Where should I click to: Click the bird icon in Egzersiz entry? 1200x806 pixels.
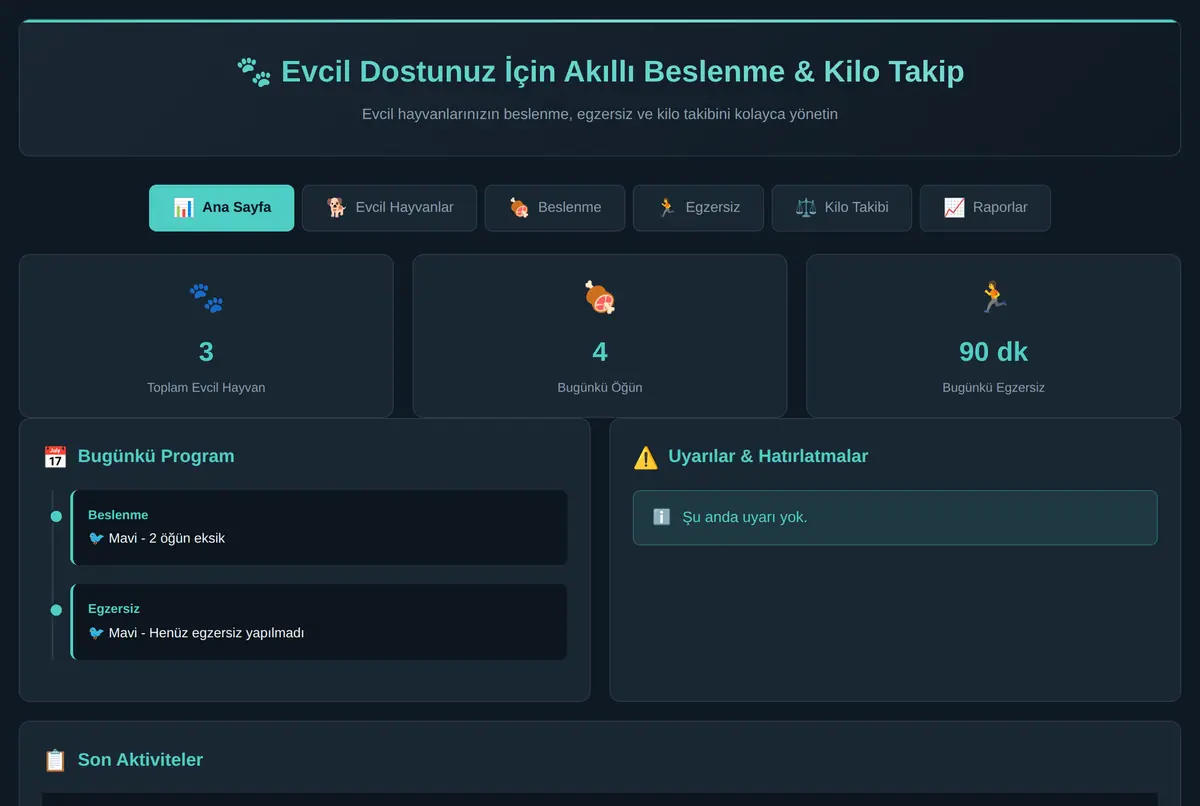96,633
